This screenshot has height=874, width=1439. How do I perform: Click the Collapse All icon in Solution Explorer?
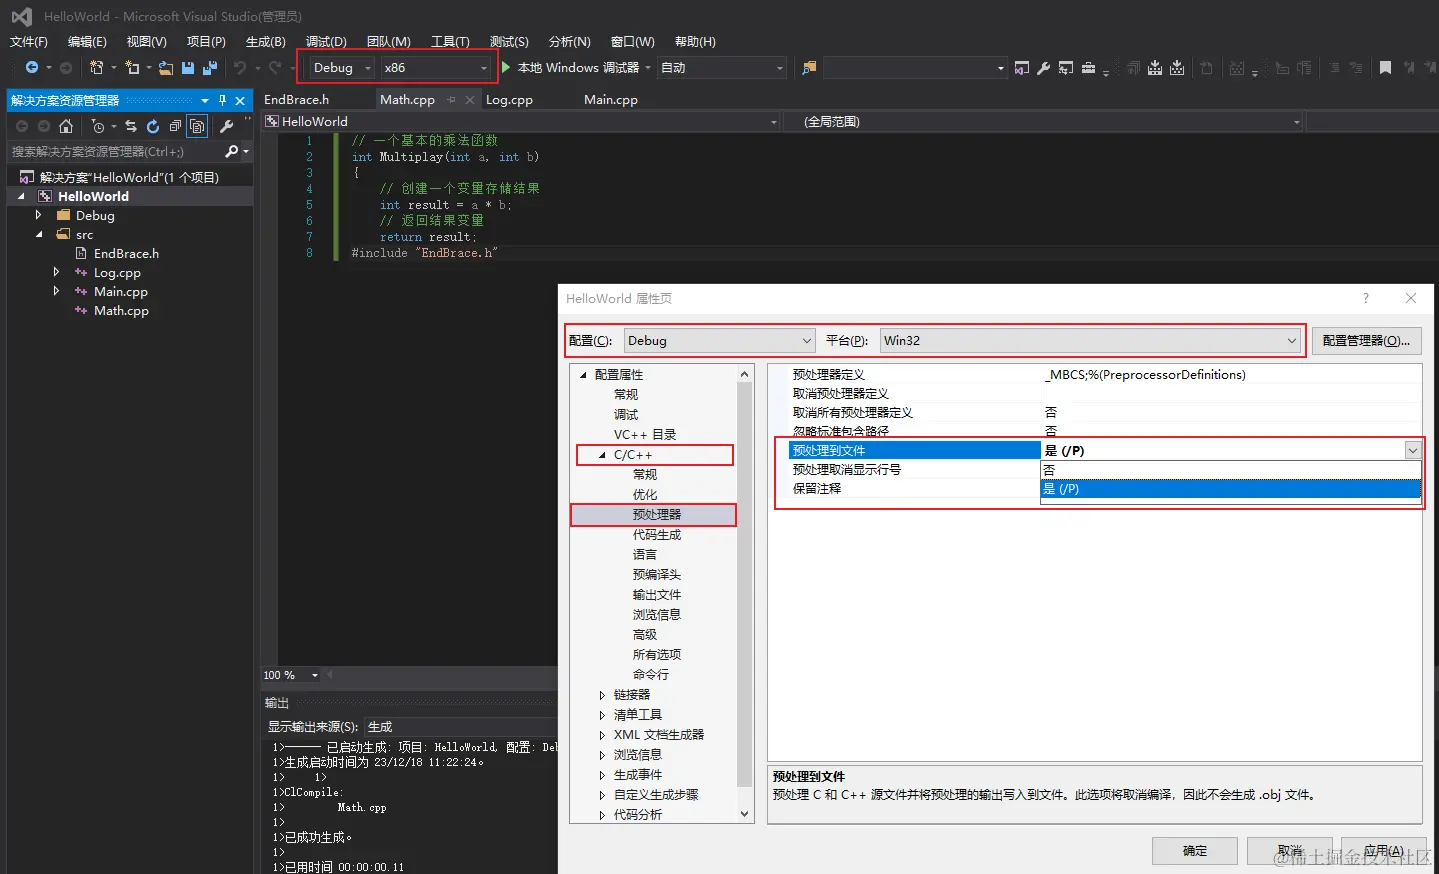point(175,126)
